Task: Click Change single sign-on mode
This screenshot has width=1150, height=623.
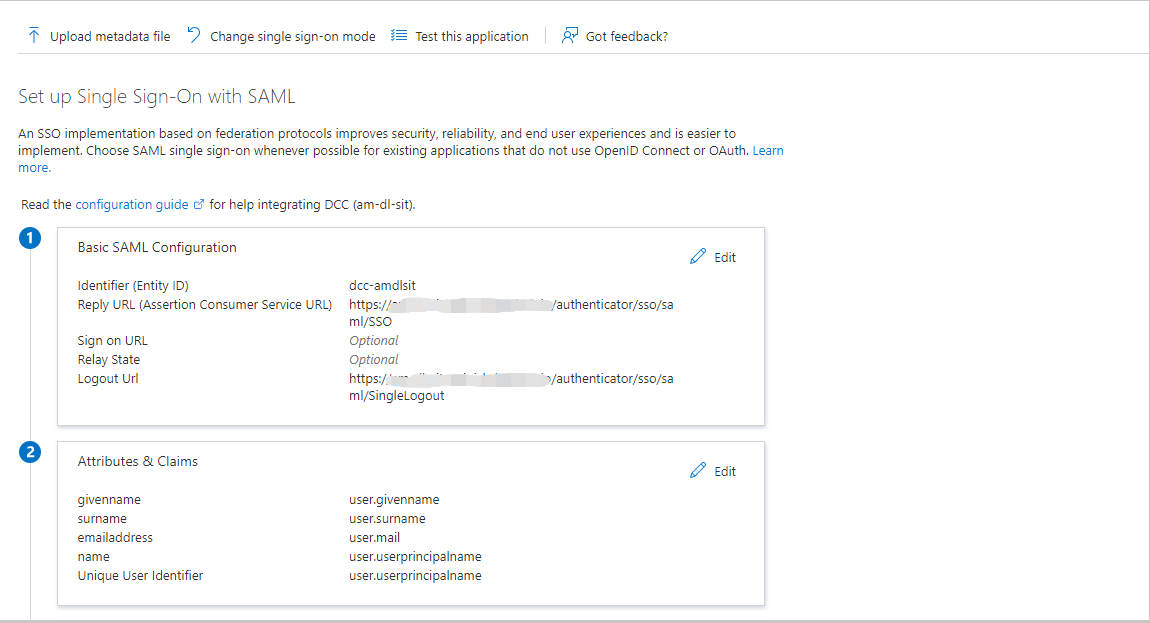Action: coord(292,35)
